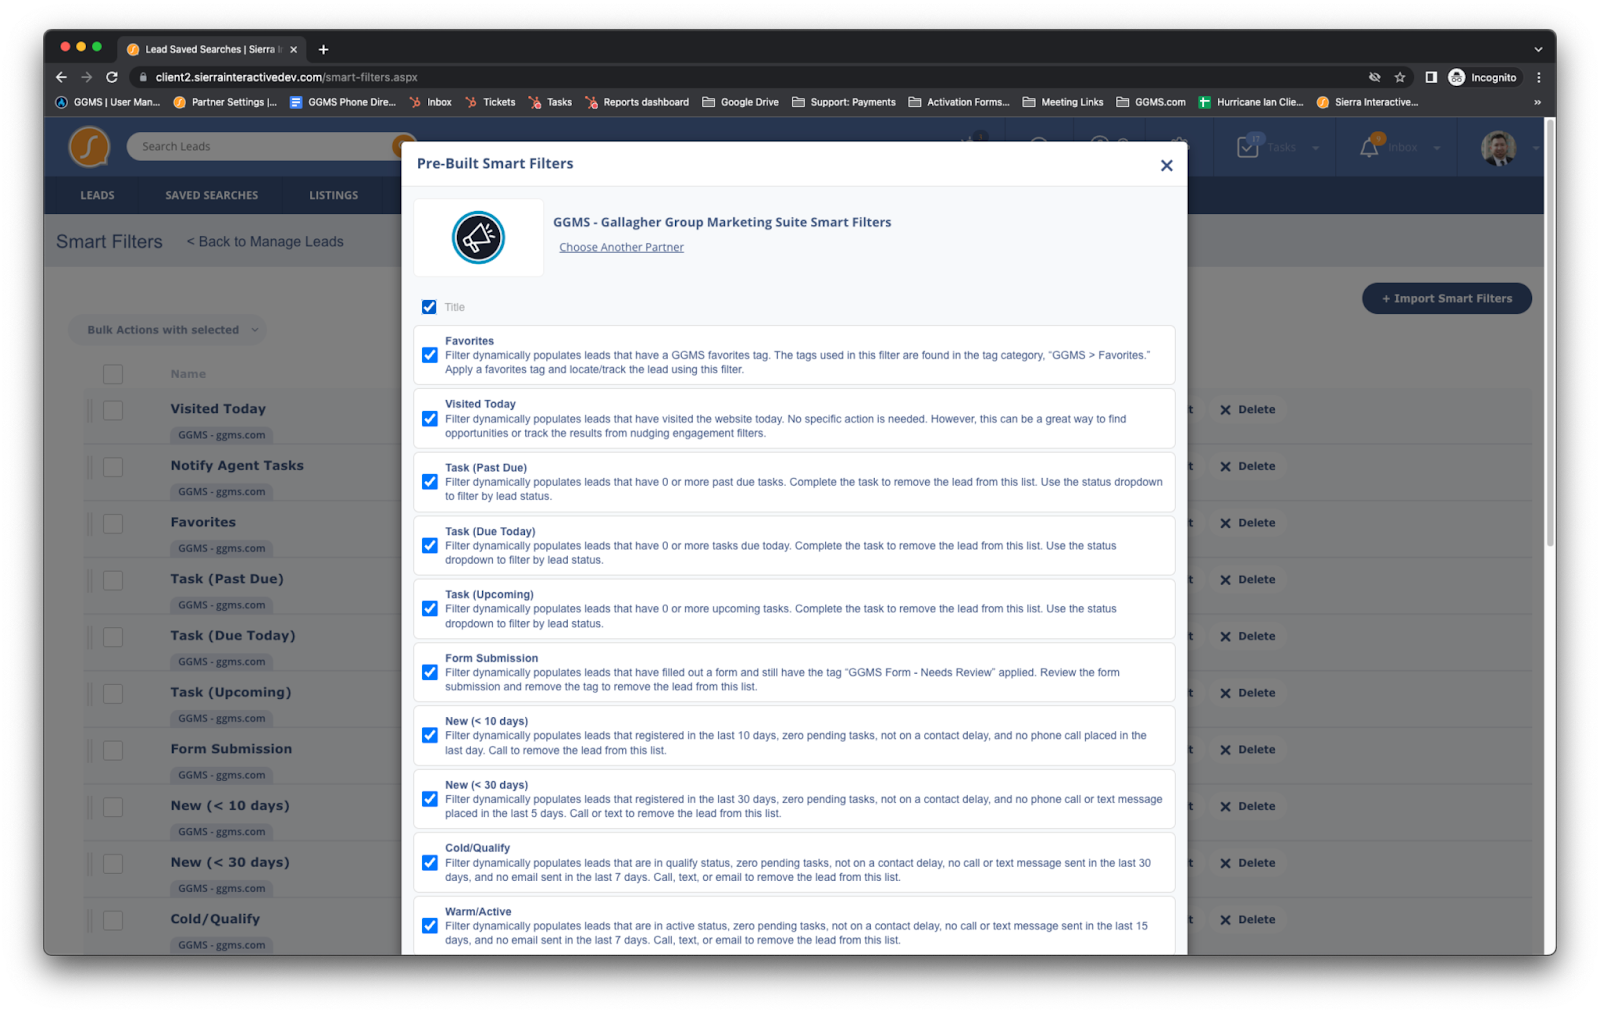
Task: Open the Chrome three-dot menu
Action: tap(1538, 77)
